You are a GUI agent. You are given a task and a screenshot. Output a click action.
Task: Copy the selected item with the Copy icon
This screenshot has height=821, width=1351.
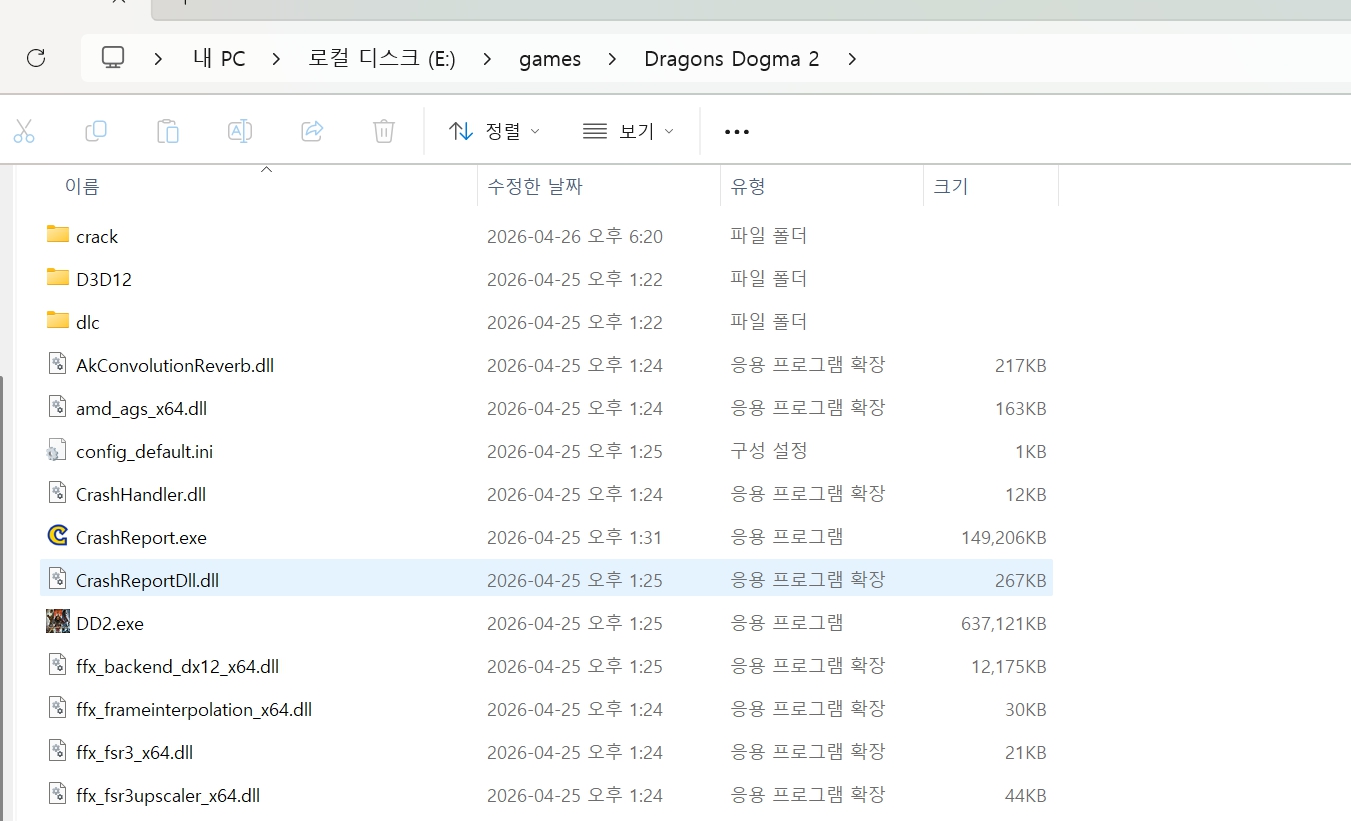pyautogui.click(x=96, y=131)
